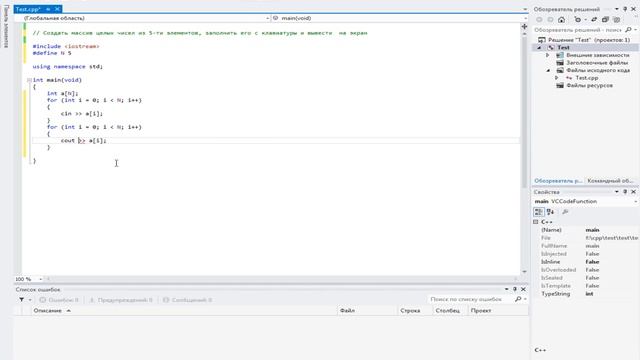Click the Error List search magnifier icon
Screen dimensions: 640x360
(518, 299)
